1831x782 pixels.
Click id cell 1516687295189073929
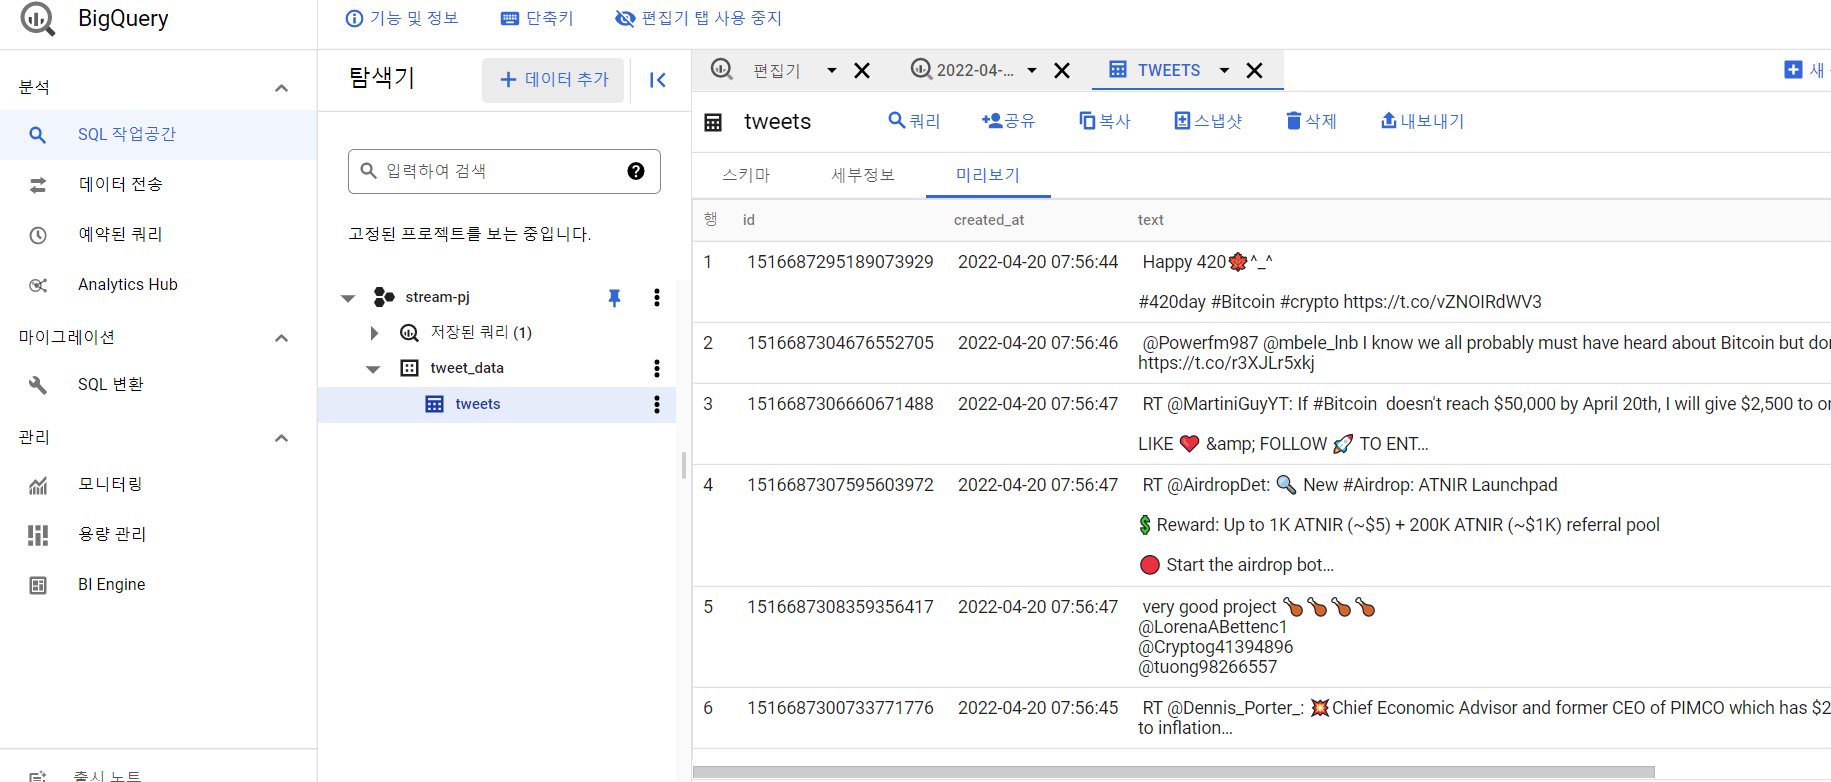pyautogui.click(x=840, y=262)
